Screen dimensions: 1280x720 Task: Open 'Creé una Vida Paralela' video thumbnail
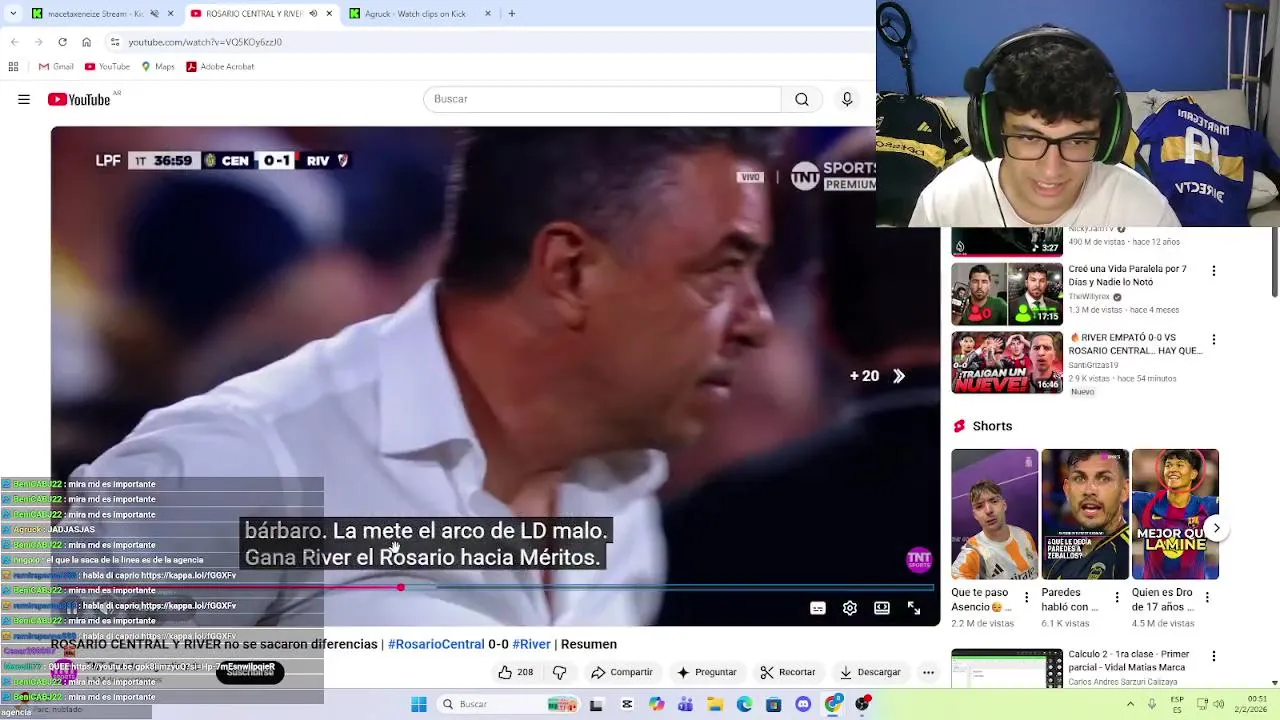coord(1007,294)
